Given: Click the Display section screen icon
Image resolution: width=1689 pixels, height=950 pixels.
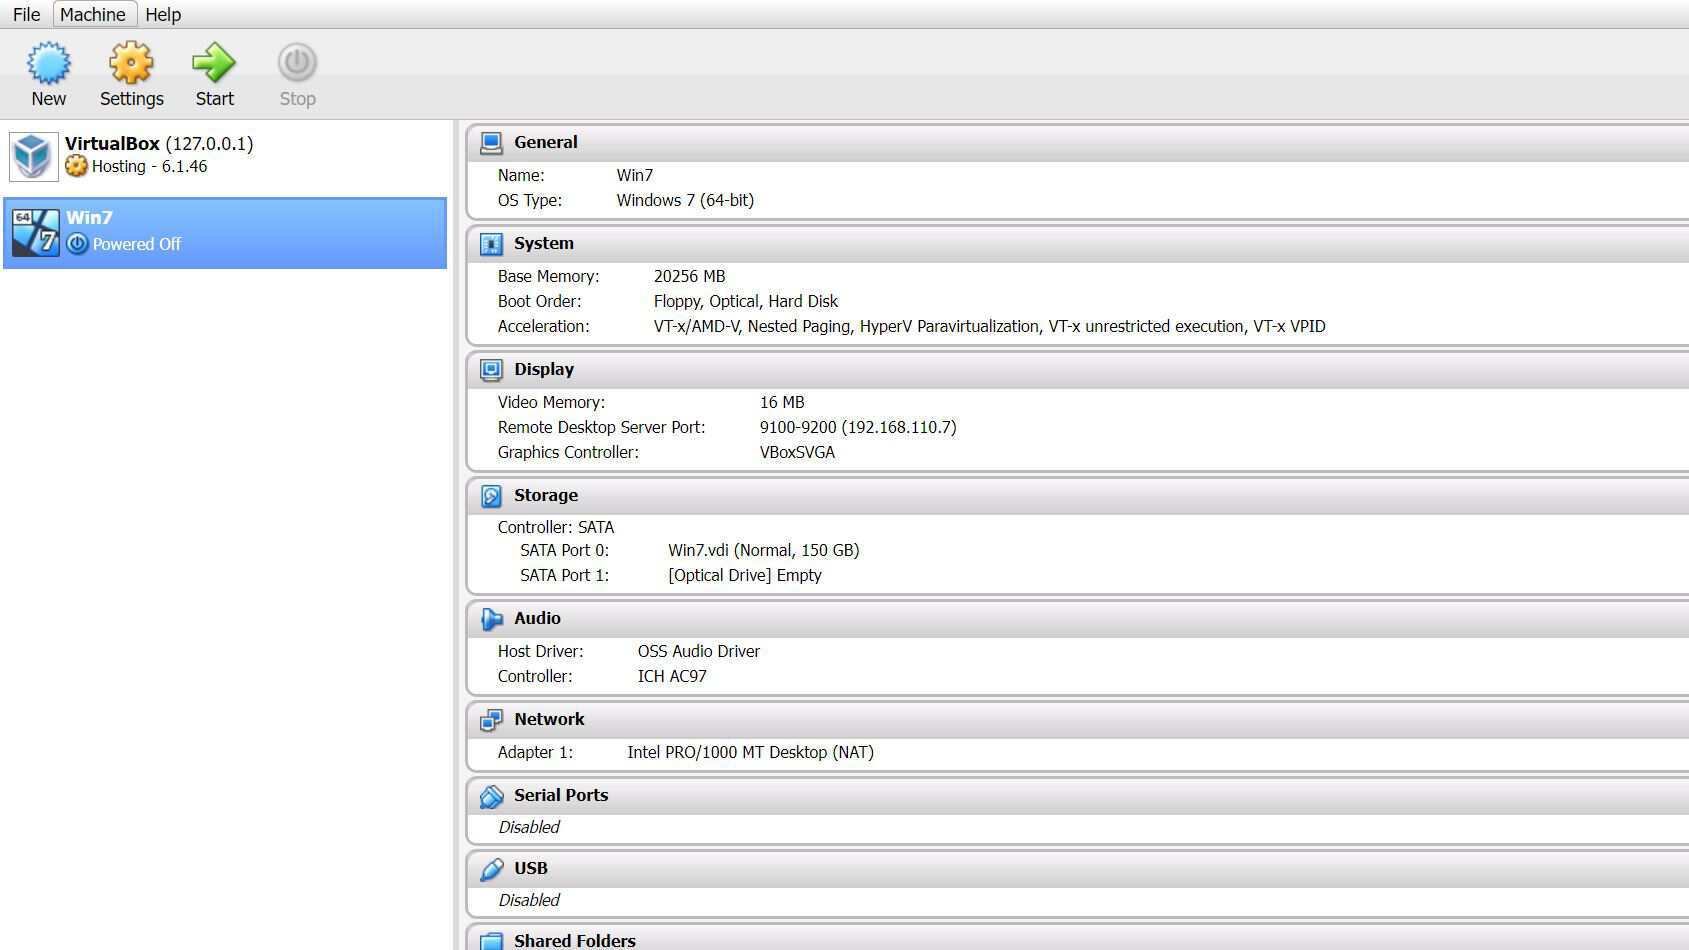Looking at the screenshot, I should [491, 370].
